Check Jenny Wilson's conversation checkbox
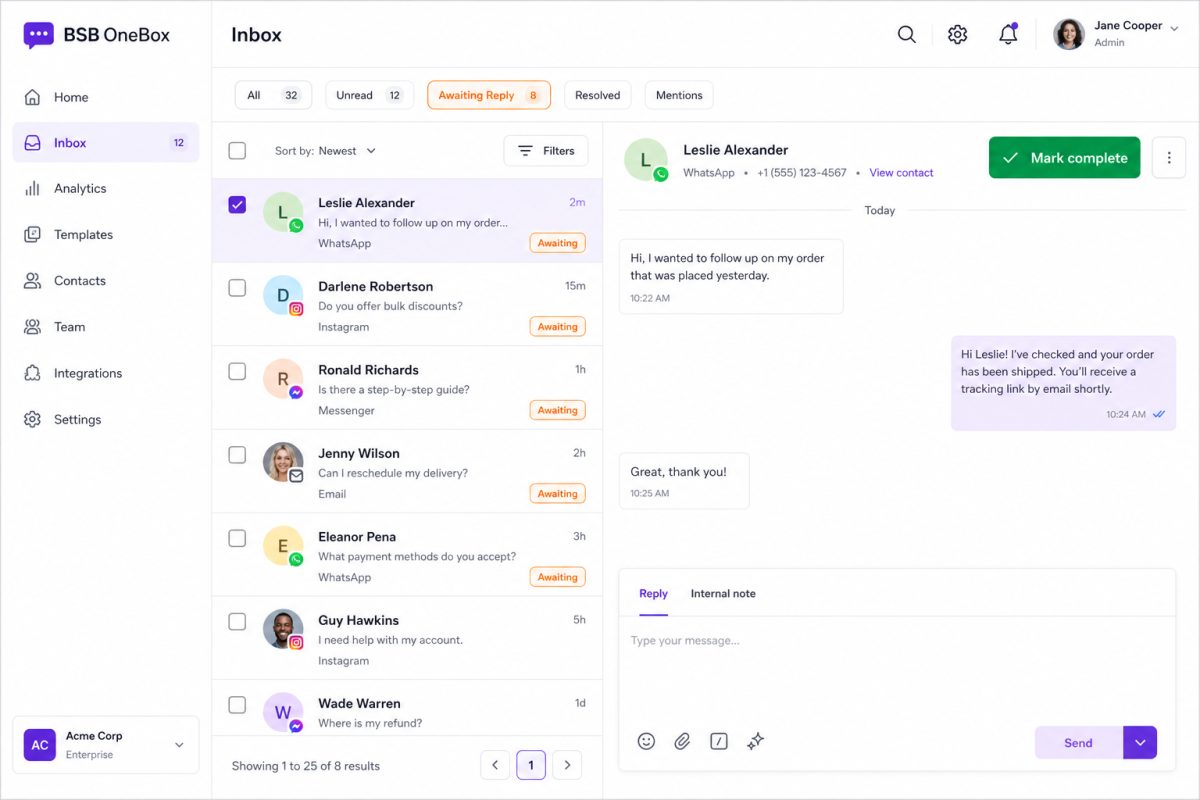Screen dimensions: 1200x800 237,455
